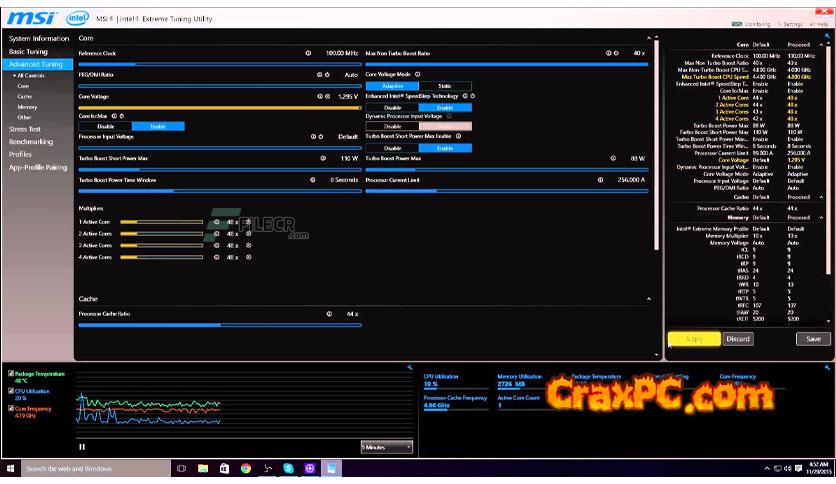Click reset icon right of 1 Active Core

pyautogui.click(x=248, y=222)
